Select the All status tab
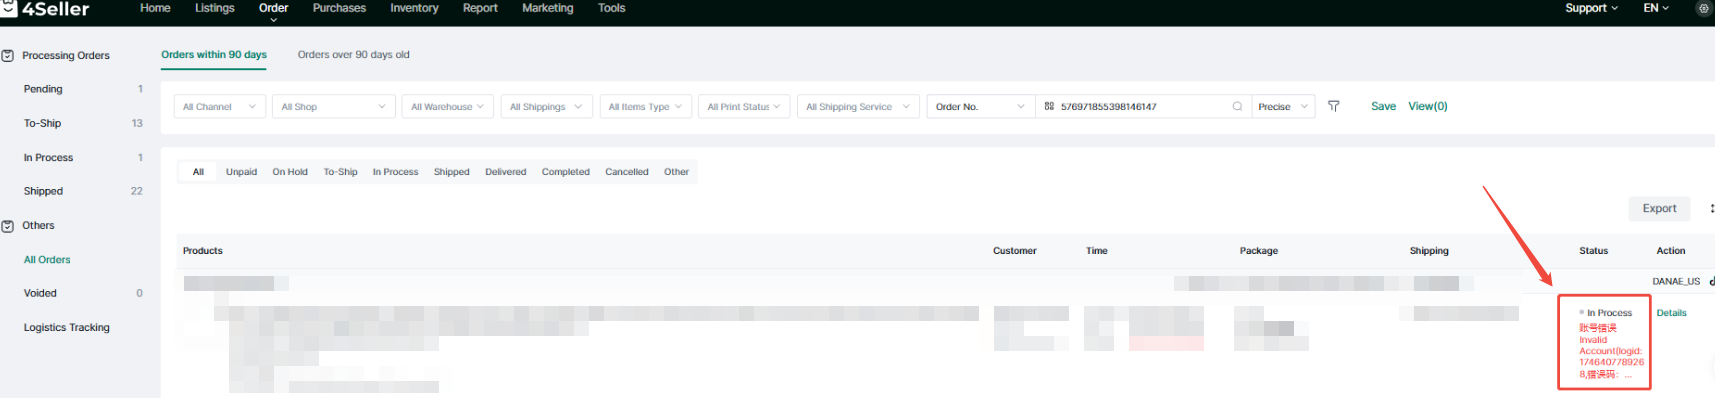 point(198,172)
